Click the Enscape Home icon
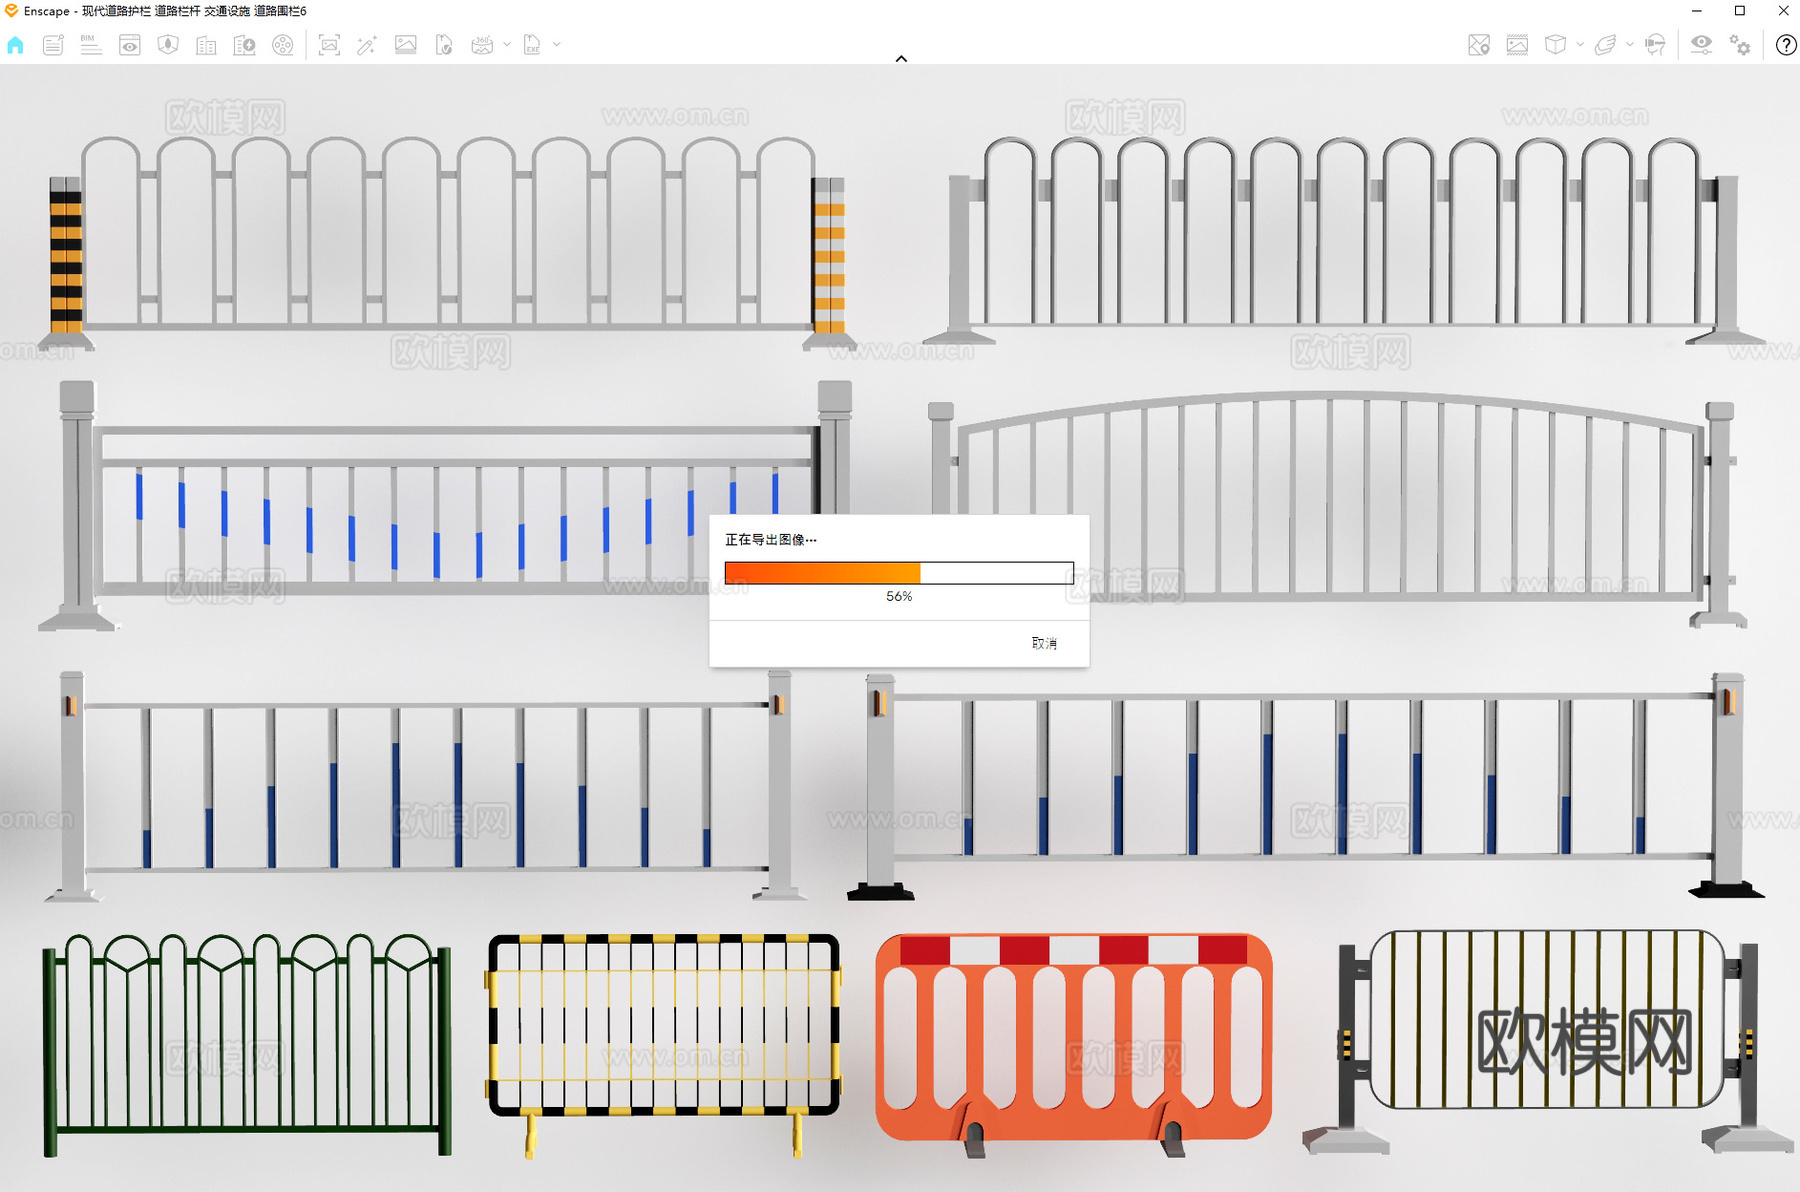Viewport: 1800px width, 1192px height. pos(15,45)
